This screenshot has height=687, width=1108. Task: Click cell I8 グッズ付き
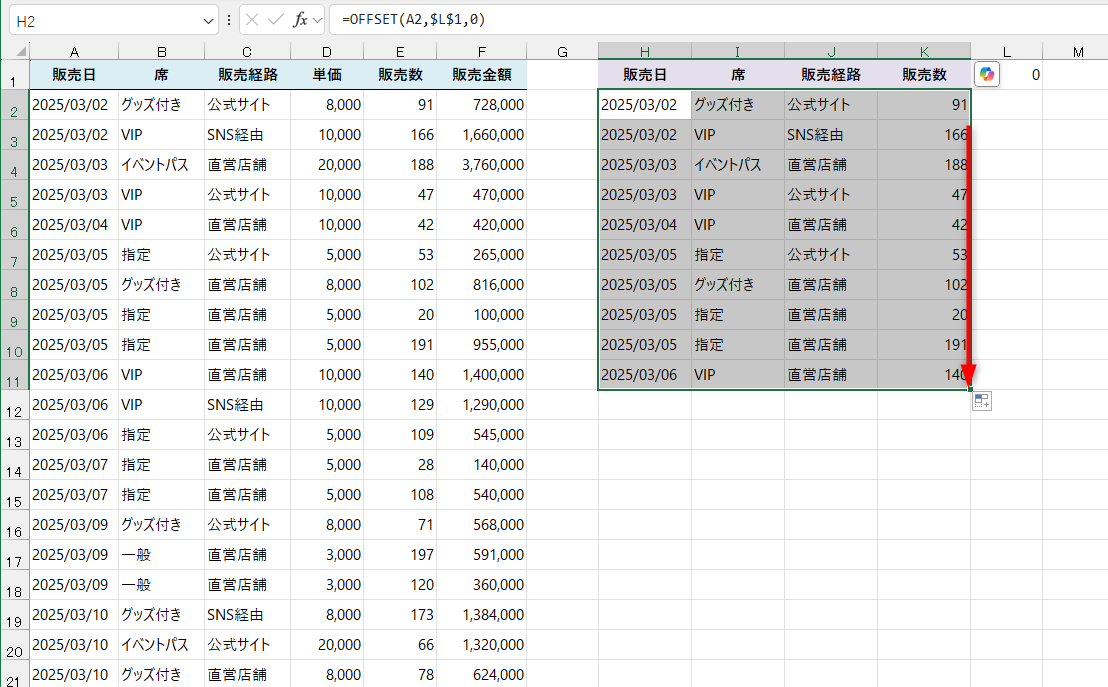tap(738, 285)
